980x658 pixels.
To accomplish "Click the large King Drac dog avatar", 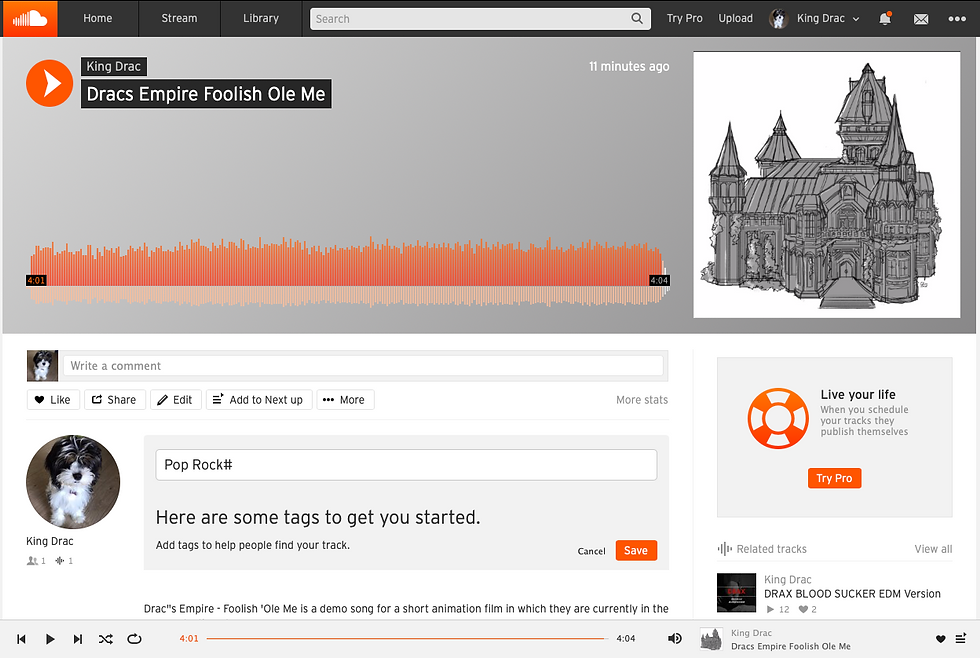I will click(72, 482).
